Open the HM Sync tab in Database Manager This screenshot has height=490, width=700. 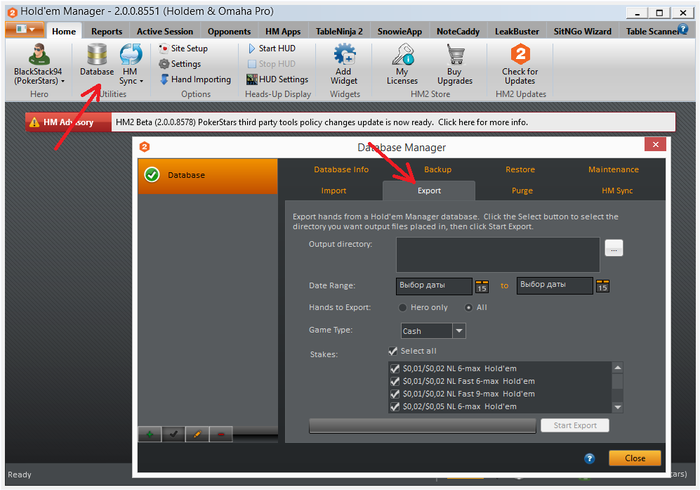(x=617, y=191)
